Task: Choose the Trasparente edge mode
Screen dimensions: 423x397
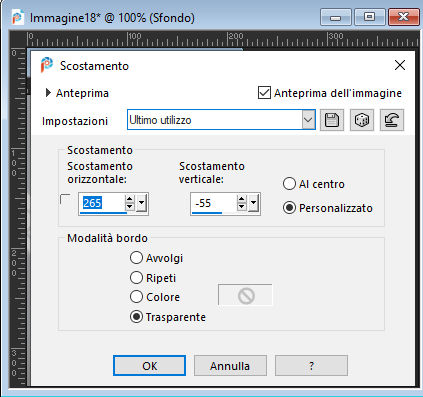Action: click(136, 316)
